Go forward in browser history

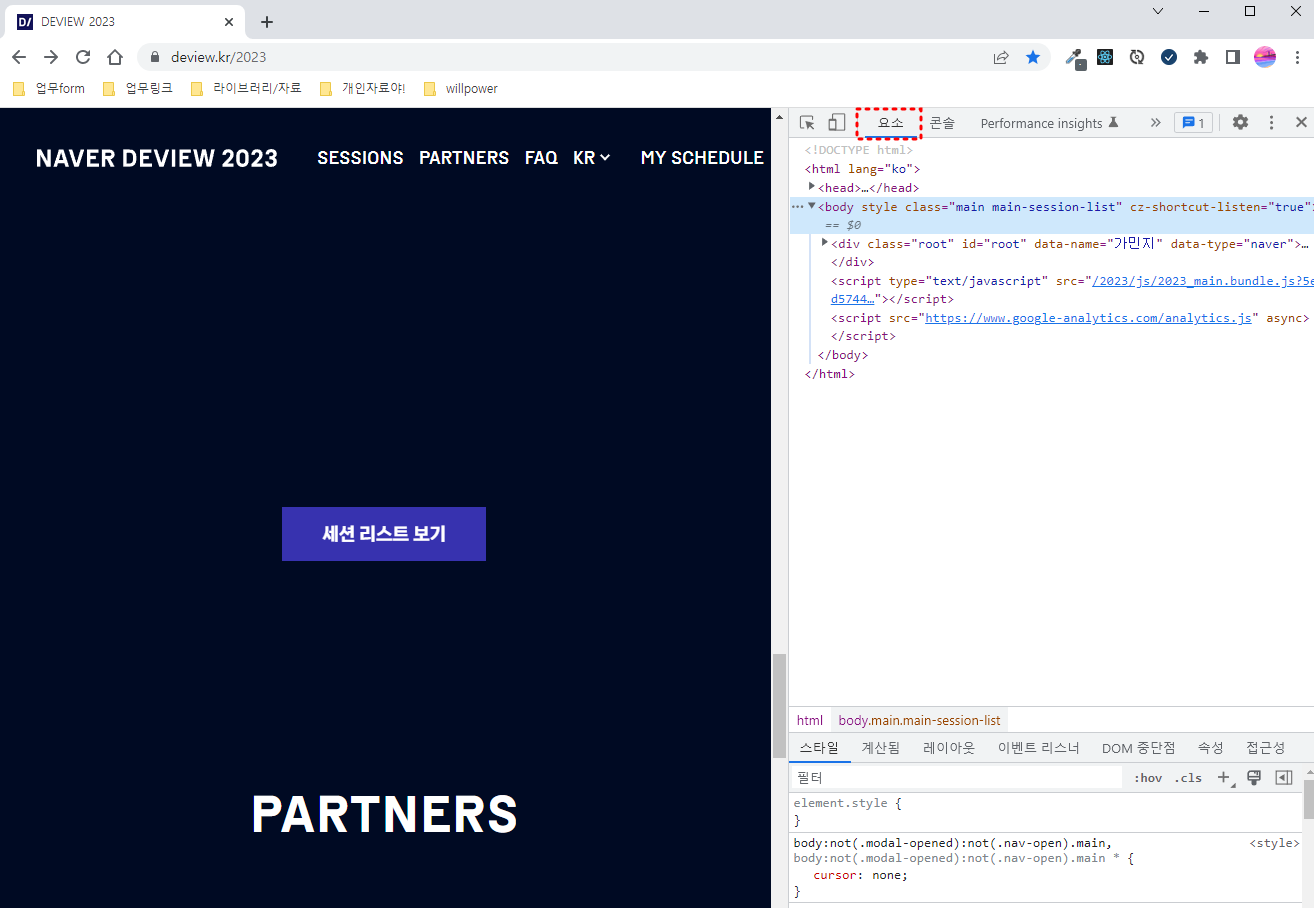pyautogui.click(x=51, y=57)
